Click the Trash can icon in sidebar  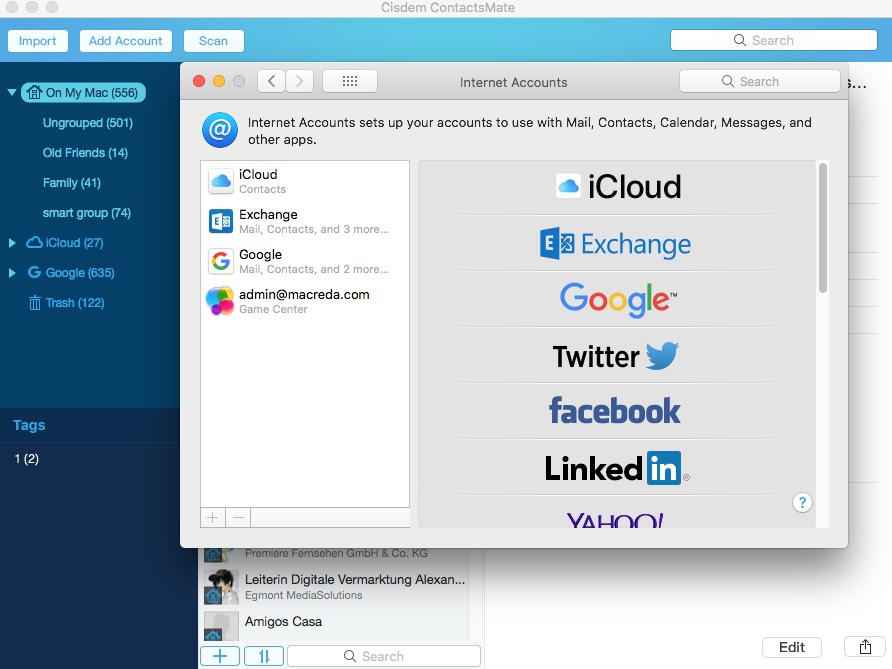pyautogui.click(x=35, y=303)
